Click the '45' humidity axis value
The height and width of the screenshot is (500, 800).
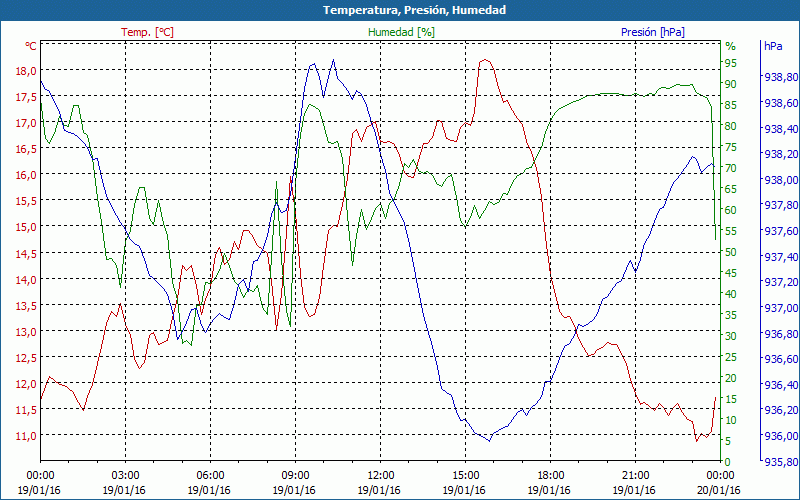(x=731, y=273)
